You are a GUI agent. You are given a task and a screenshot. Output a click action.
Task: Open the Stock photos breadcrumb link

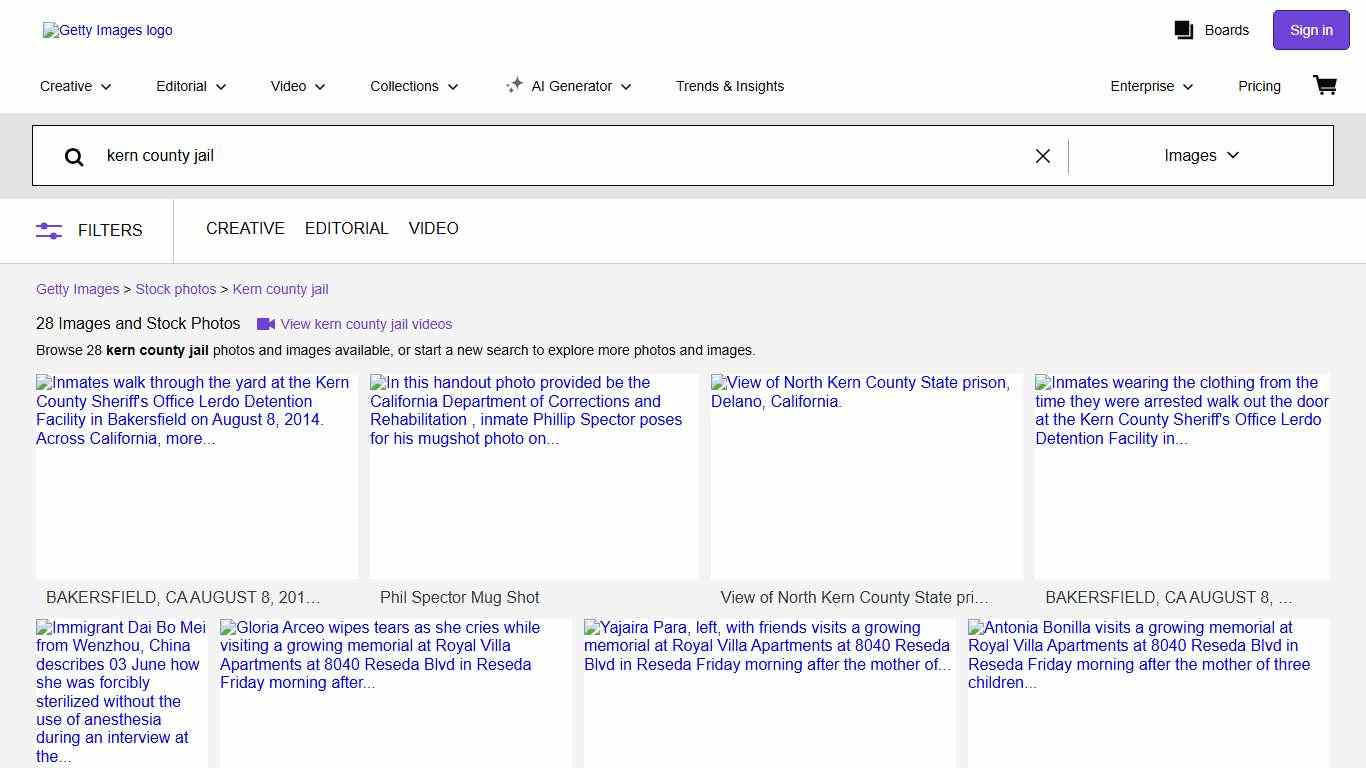point(176,289)
